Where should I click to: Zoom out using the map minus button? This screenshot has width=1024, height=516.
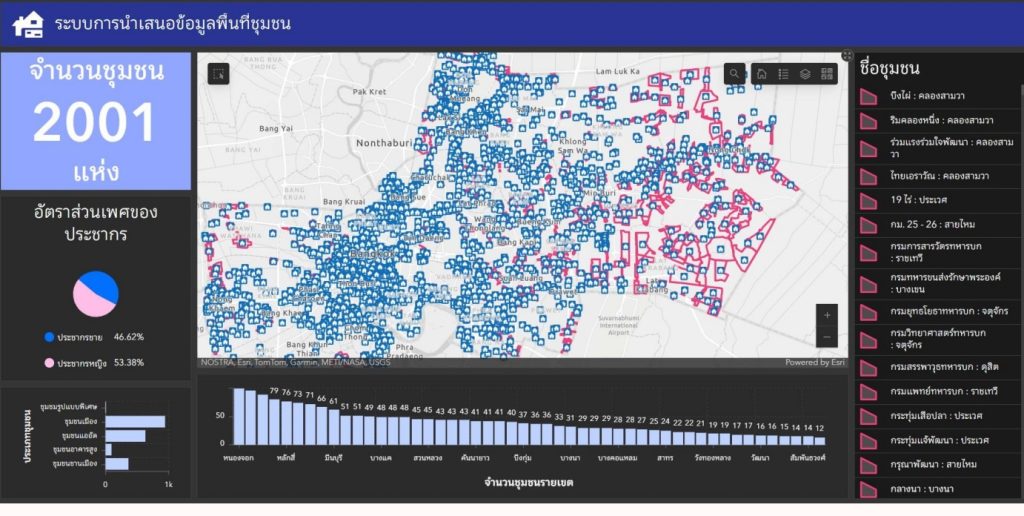click(x=827, y=337)
